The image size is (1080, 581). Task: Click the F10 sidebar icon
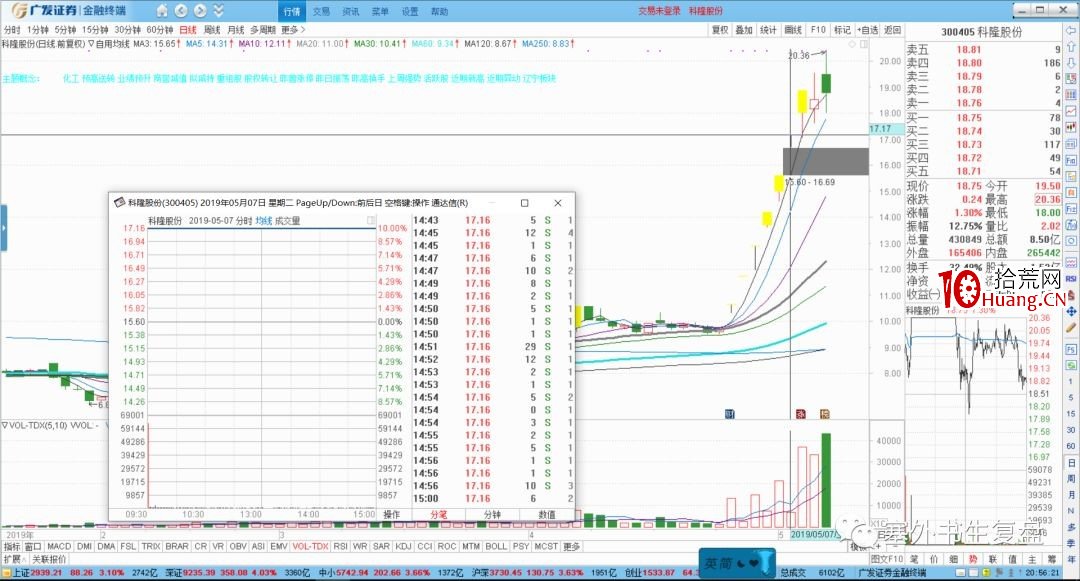point(1072,160)
